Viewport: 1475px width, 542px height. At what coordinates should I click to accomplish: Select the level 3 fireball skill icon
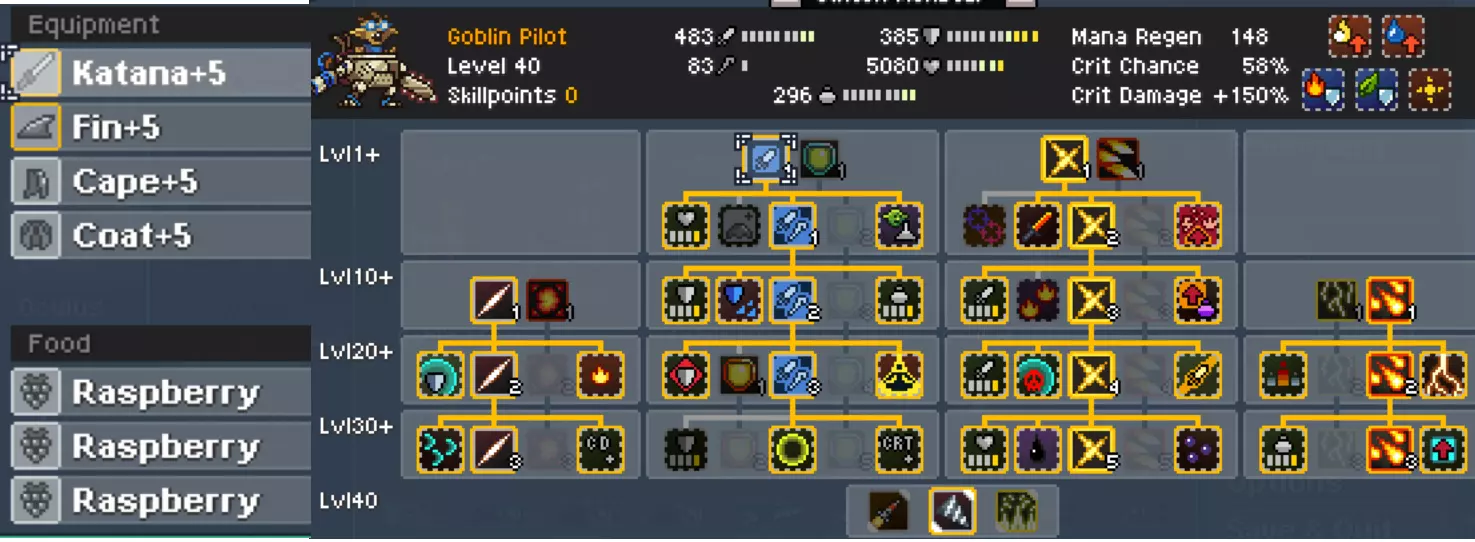pos(1390,450)
